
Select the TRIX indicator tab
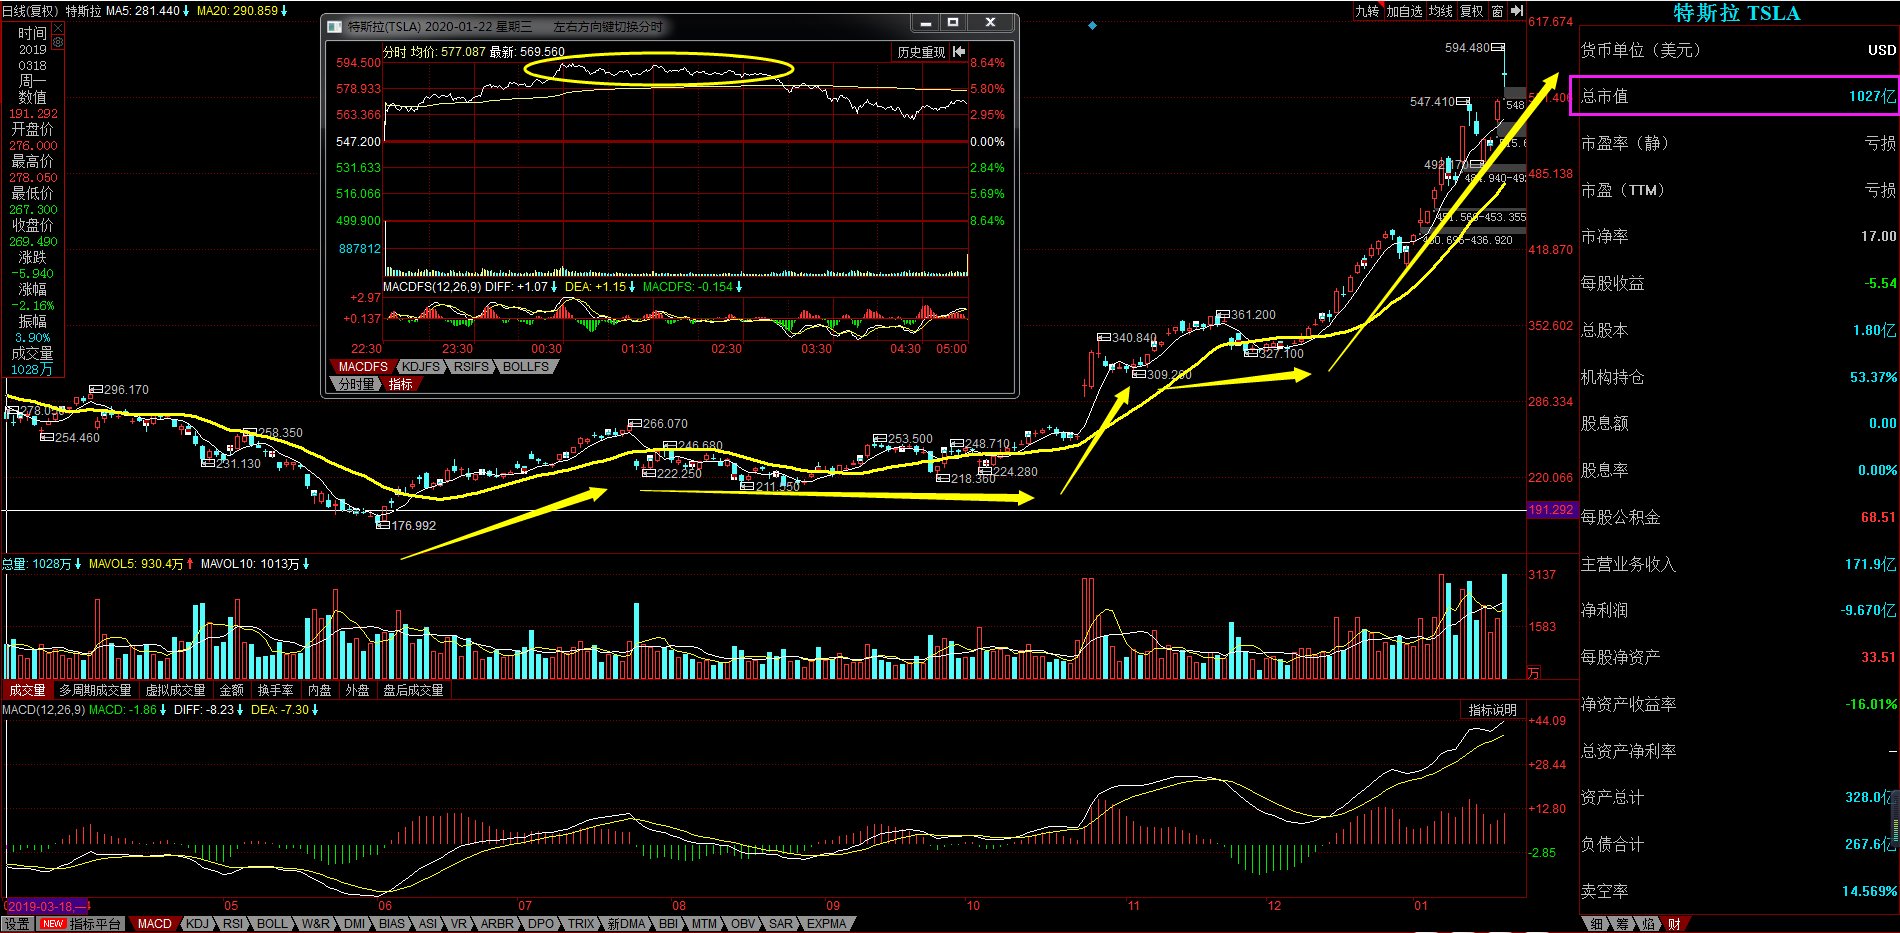point(581,924)
